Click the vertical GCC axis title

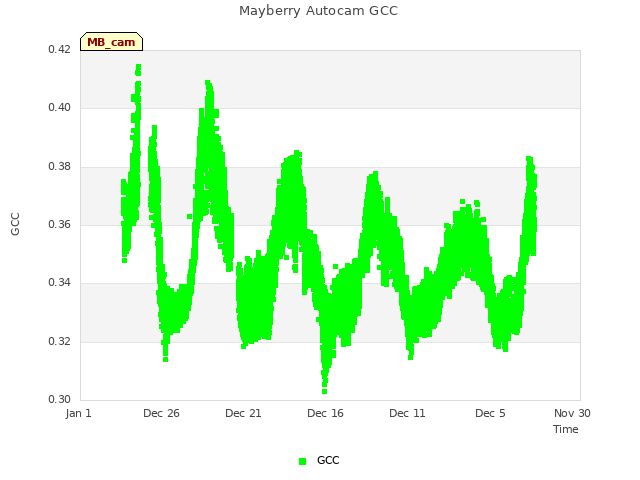[15, 224]
